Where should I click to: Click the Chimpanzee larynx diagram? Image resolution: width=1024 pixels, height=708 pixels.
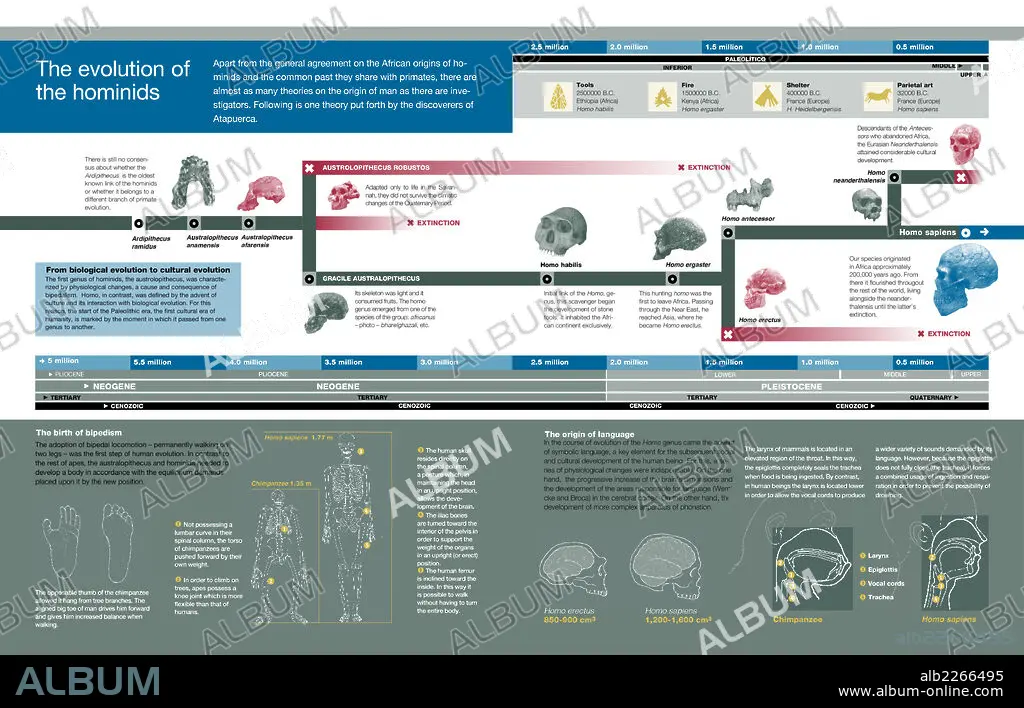(813, 568)
